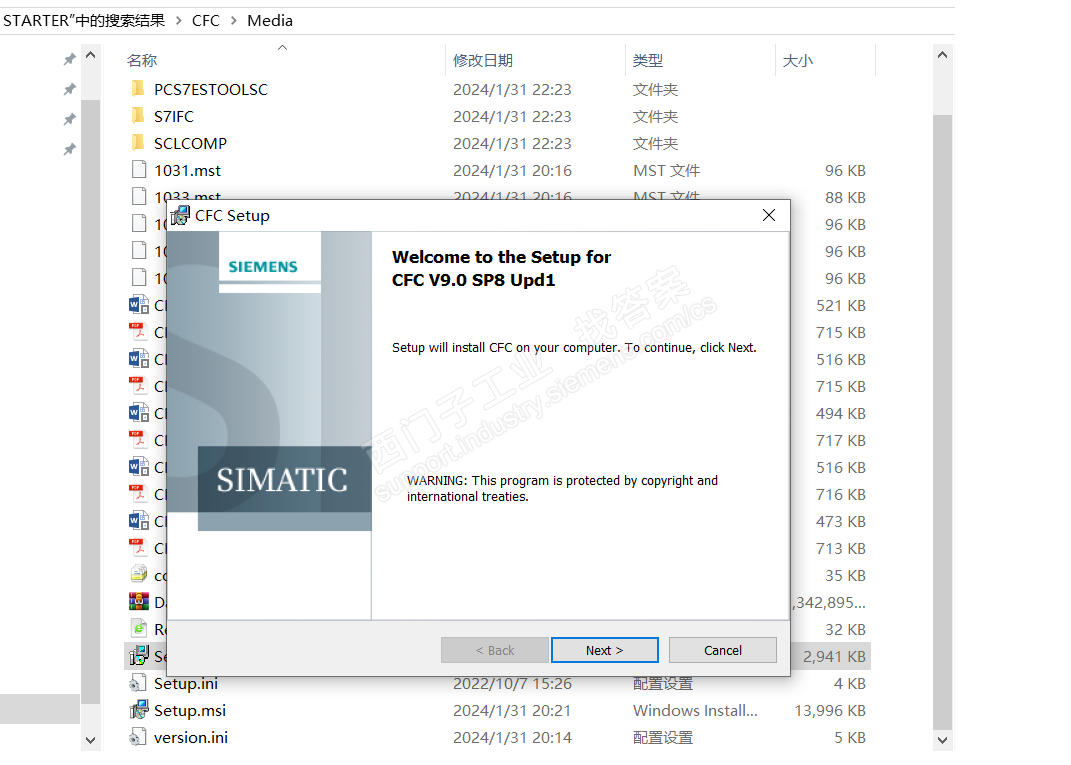
Task: Expand the chevron before CFC in breadcrumb
Action: (x=178, y=20)
